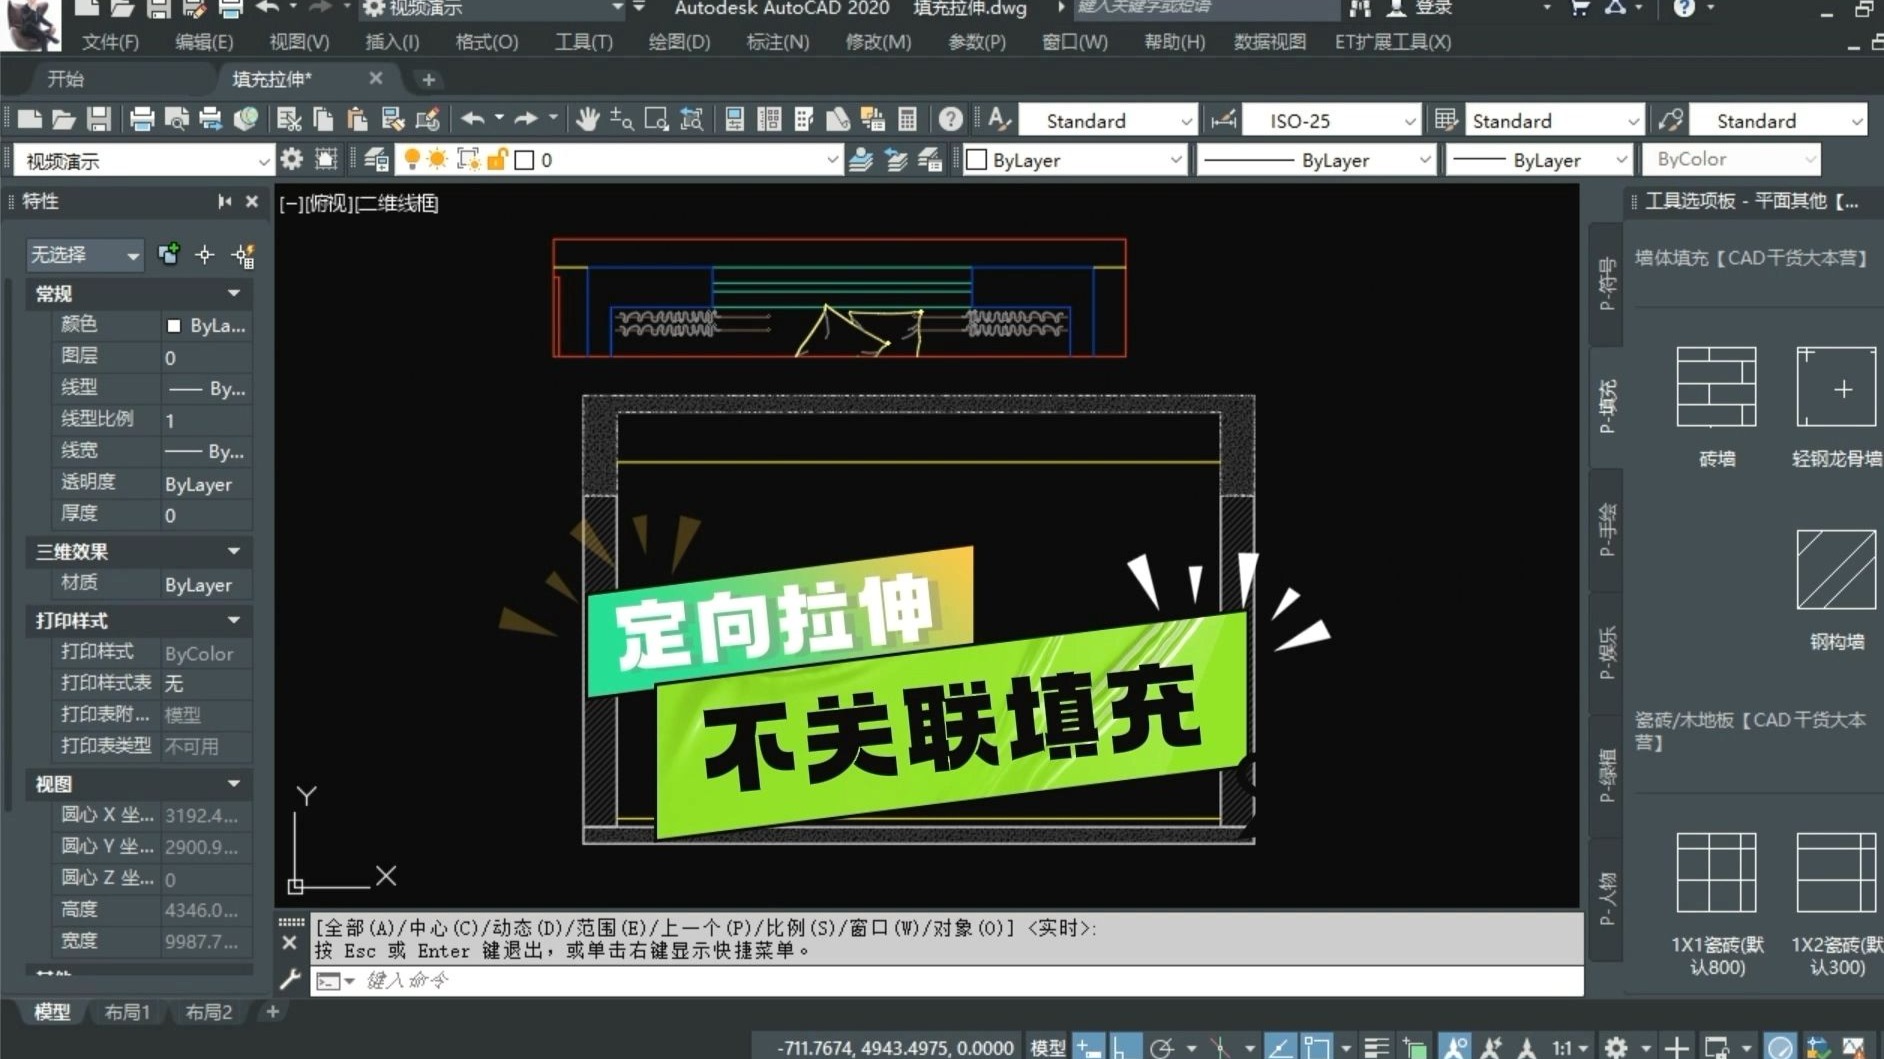This screenshot has width=1884, height=1059.
Task: Switch to the 布局1 layout tab
Action: [126, 1012]
